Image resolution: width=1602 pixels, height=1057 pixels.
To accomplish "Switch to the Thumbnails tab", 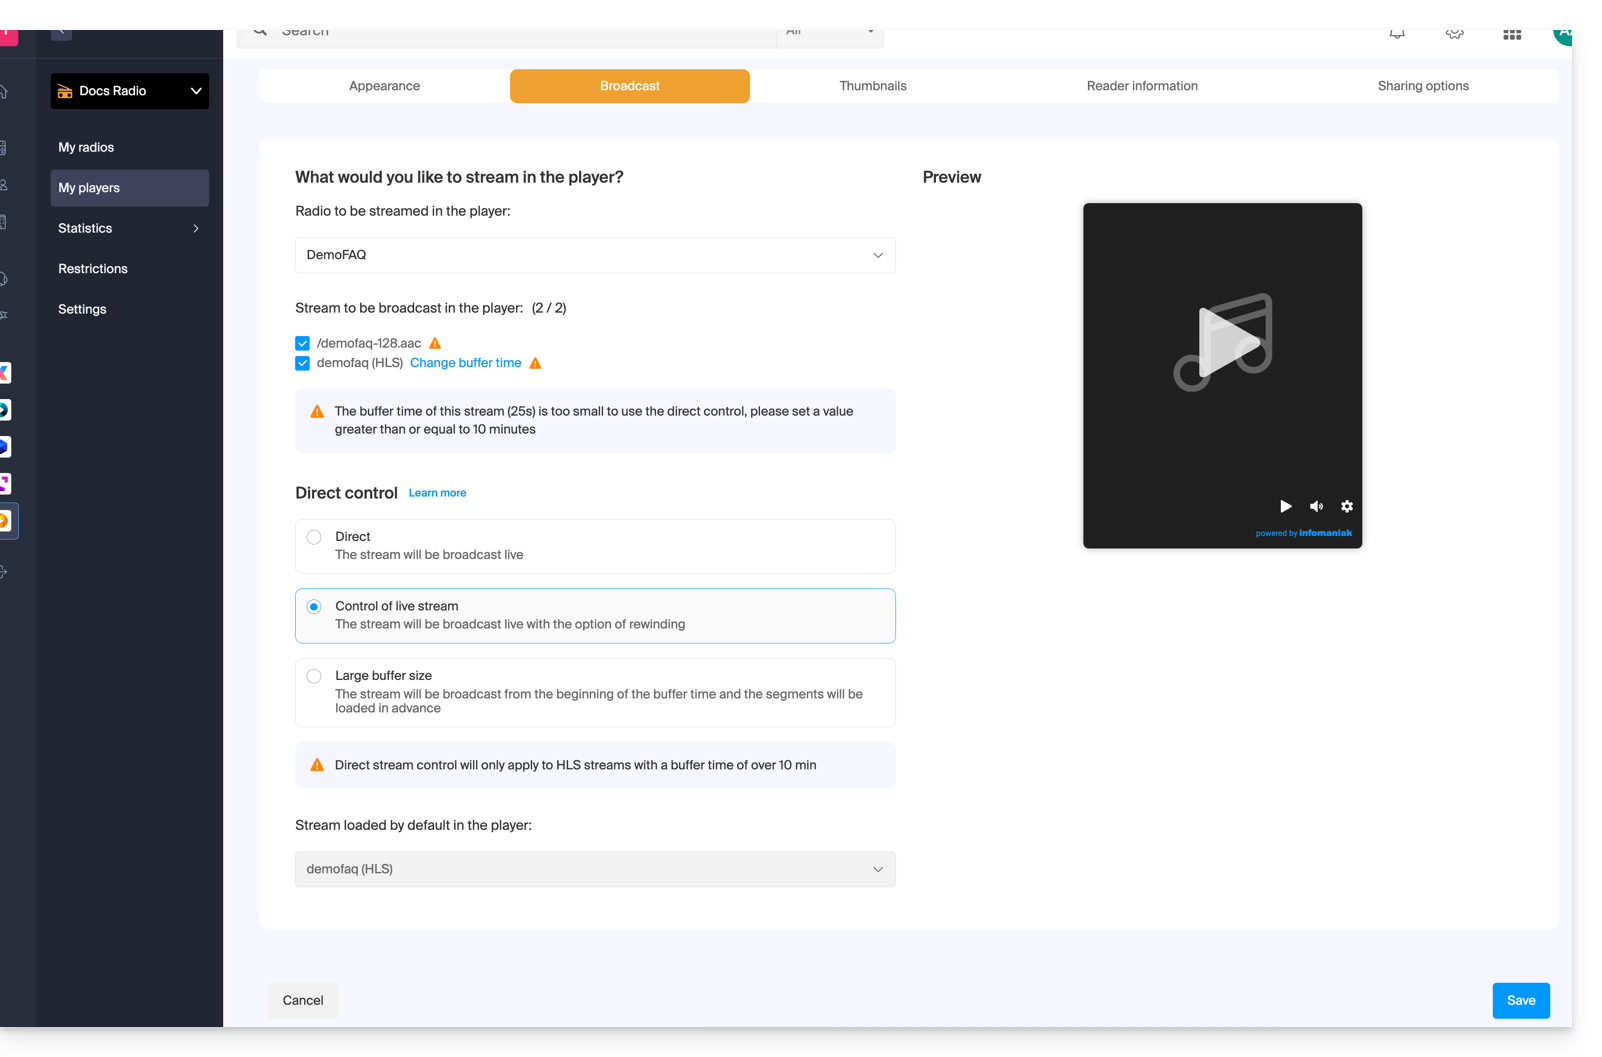I will pyautogui.click(x=873, y=86).
